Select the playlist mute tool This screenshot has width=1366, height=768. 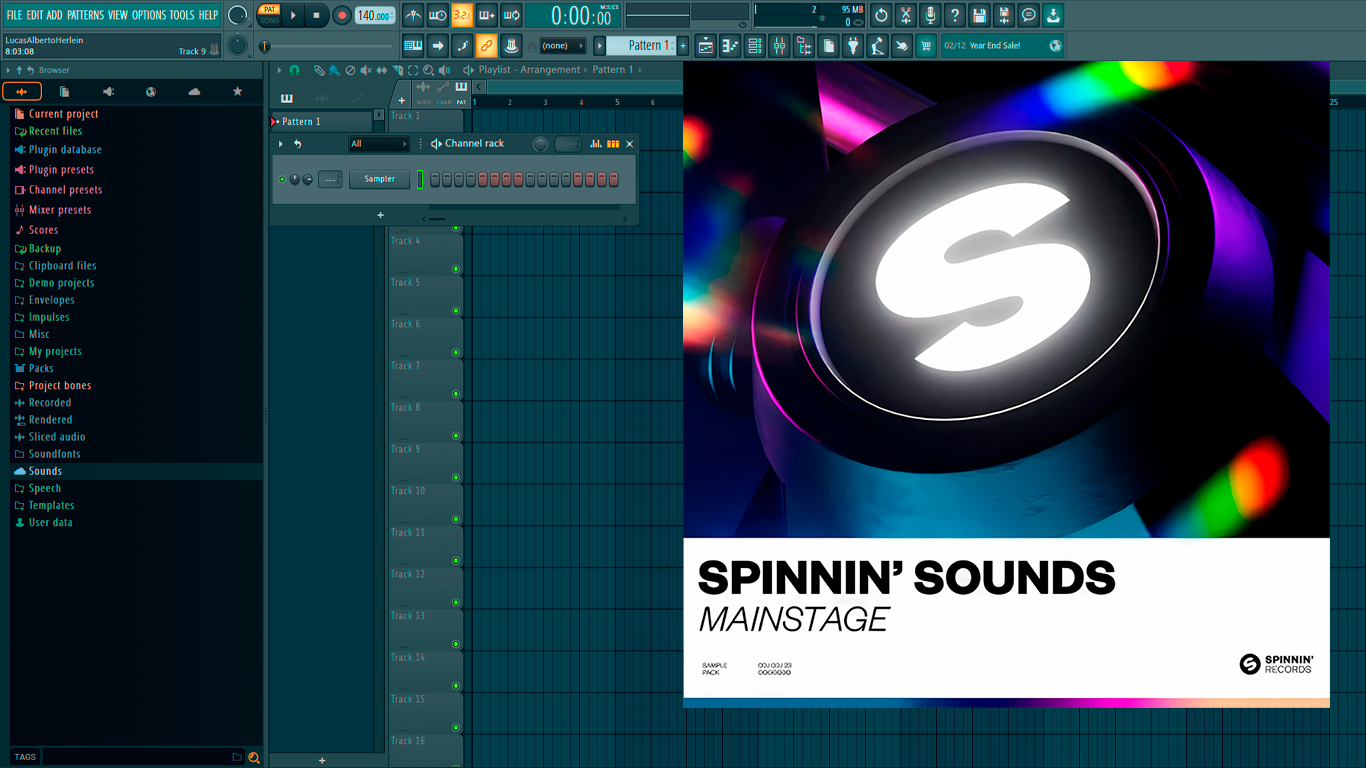coord(365,70)
